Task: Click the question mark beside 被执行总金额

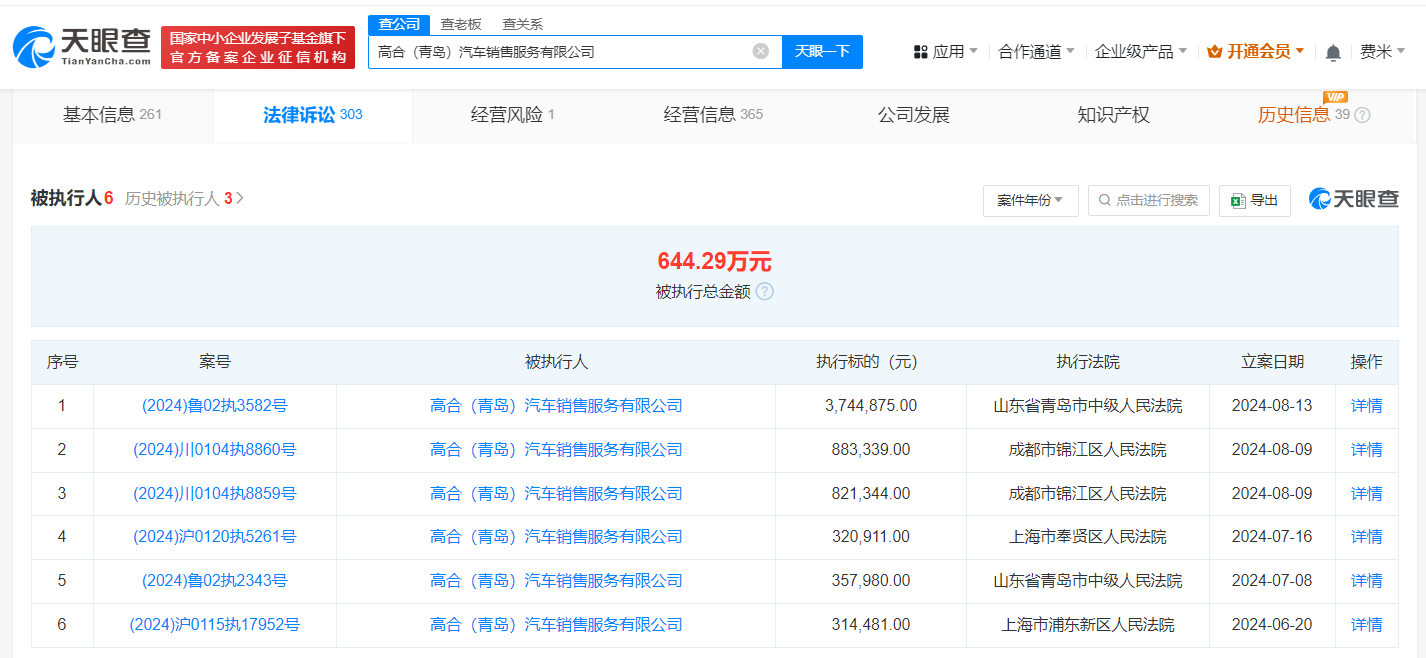Action: [765, 292]
